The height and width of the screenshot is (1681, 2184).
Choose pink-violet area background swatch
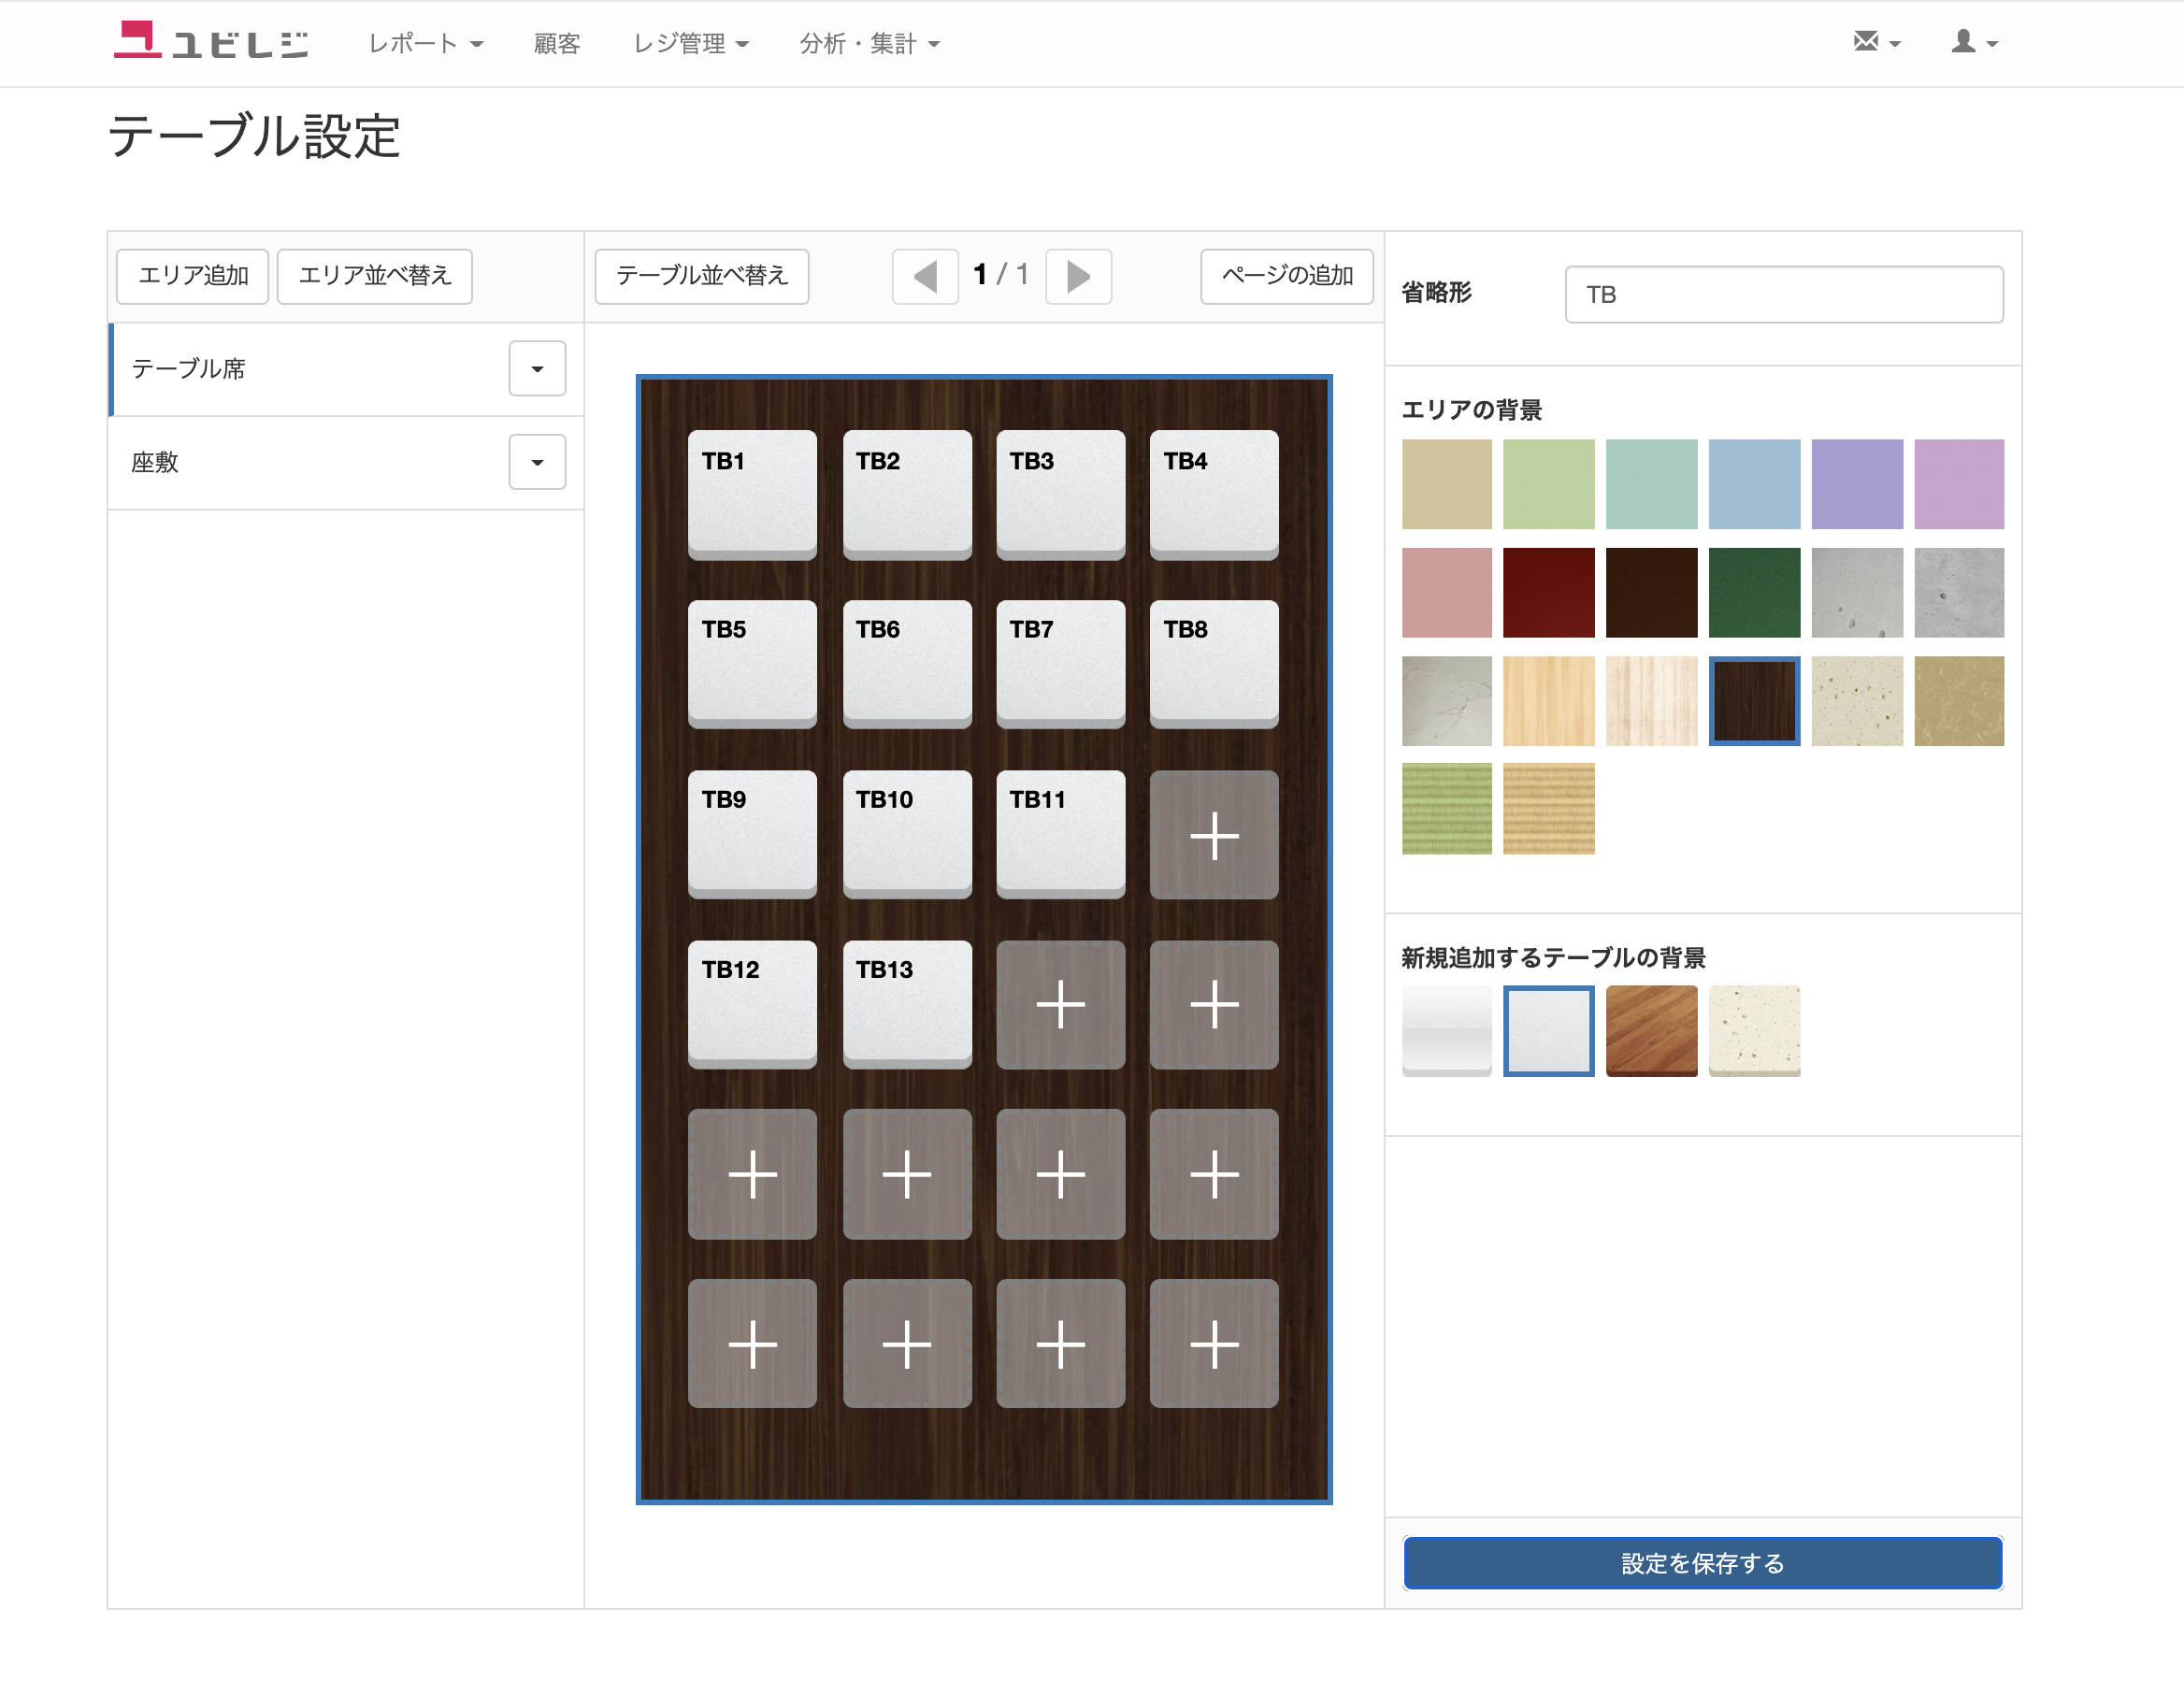(x=1959, y=484)
